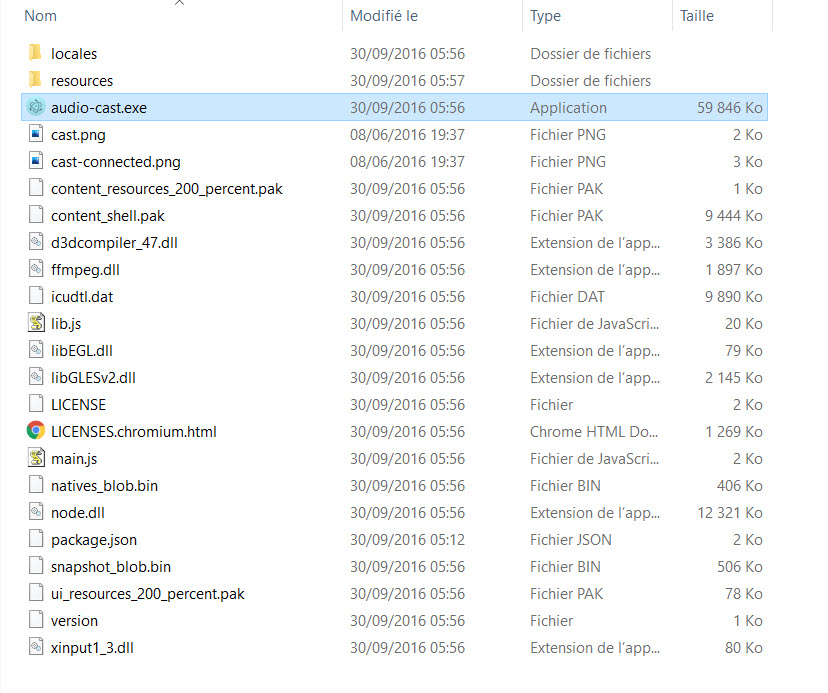Sort files by the Nom column header
828x693 pixels.
coord(40,16)
